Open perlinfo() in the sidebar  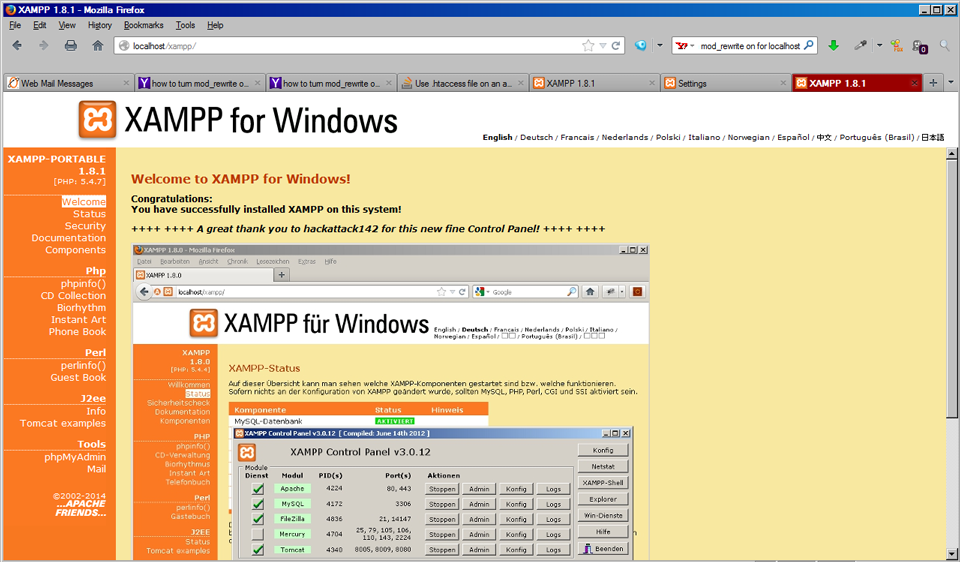pos(83,365)
